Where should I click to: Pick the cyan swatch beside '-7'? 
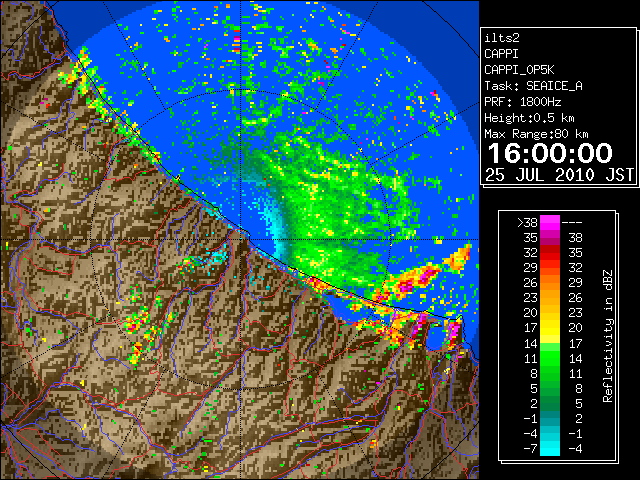(550, 449)
